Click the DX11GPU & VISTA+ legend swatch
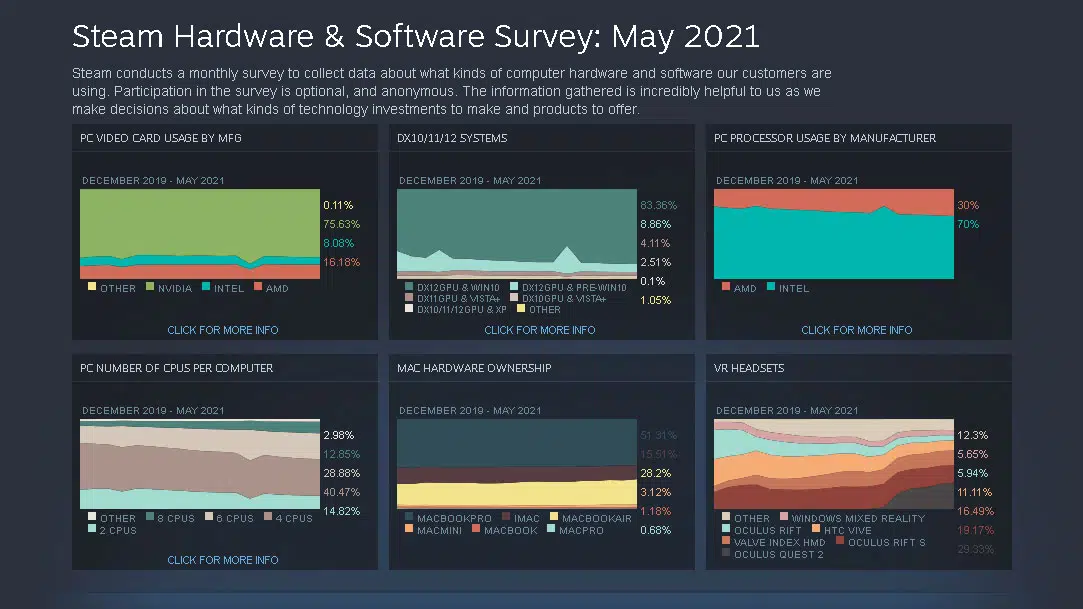 pos(409,298)
